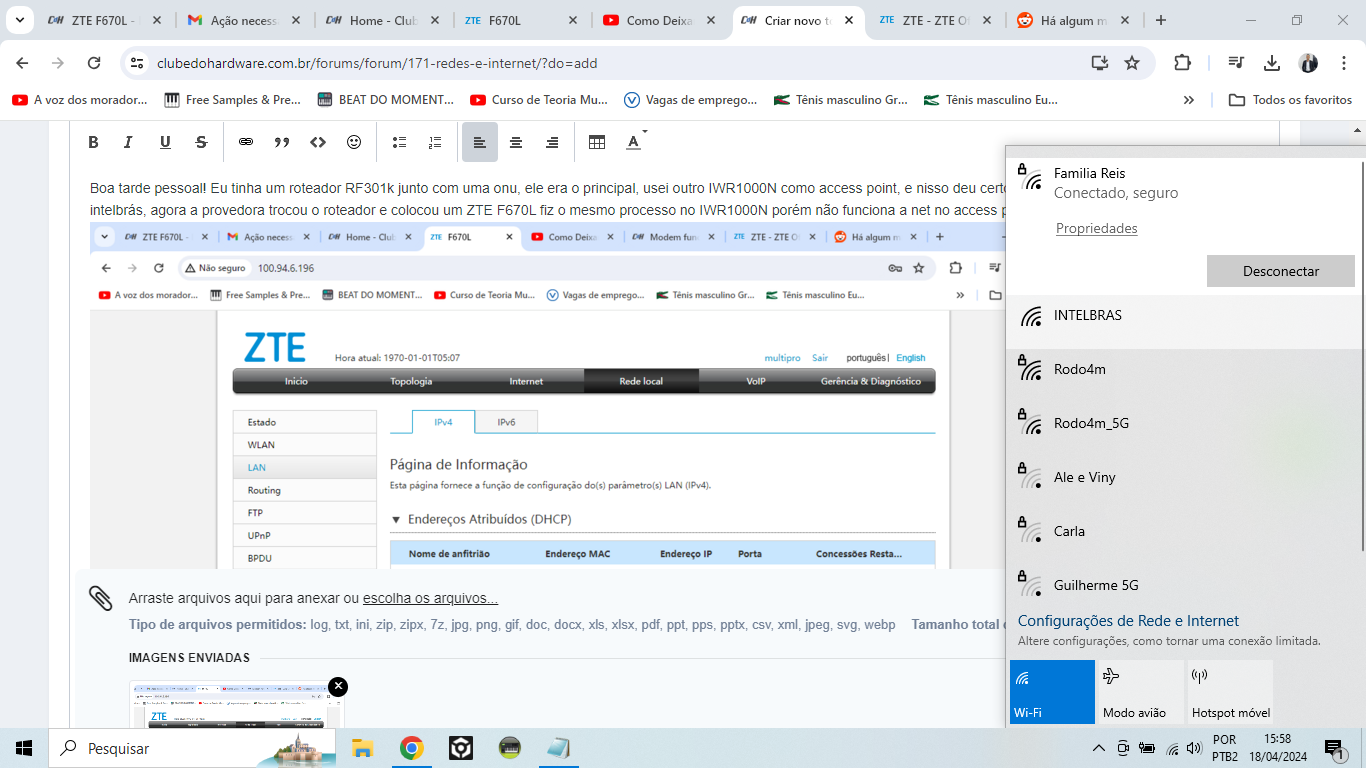Click the uploaded screenshot thumbnail
The image size is (1366, 768).
point(237,705)
